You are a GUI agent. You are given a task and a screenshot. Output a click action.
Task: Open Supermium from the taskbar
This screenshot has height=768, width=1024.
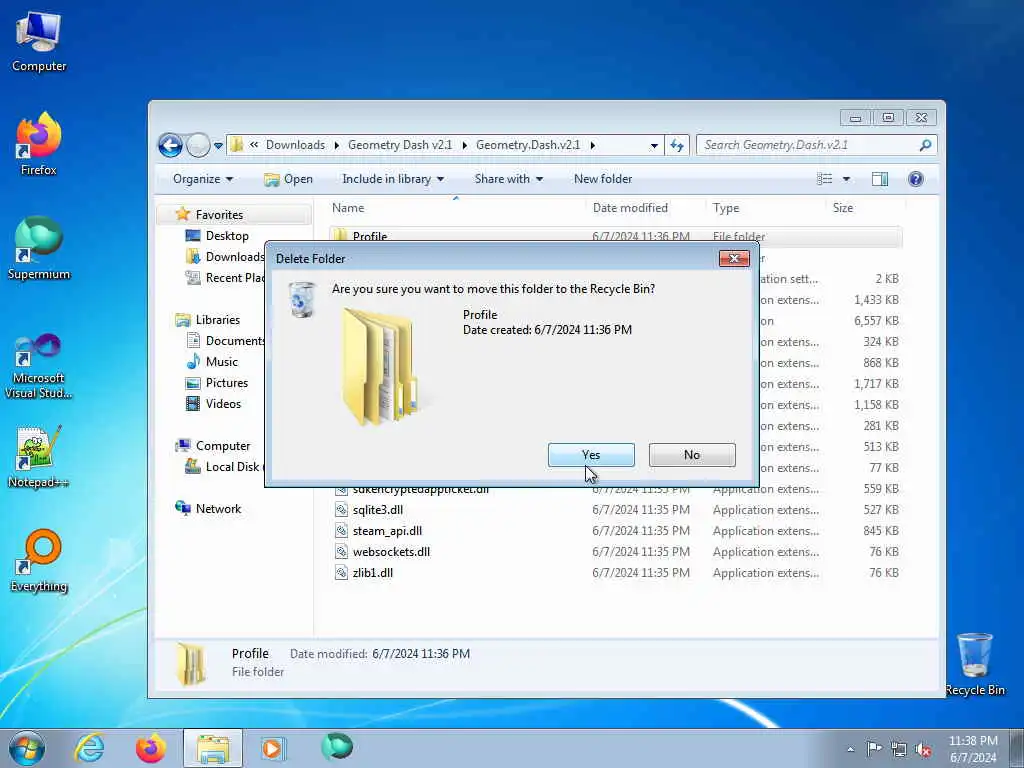[x=337, y=747]
